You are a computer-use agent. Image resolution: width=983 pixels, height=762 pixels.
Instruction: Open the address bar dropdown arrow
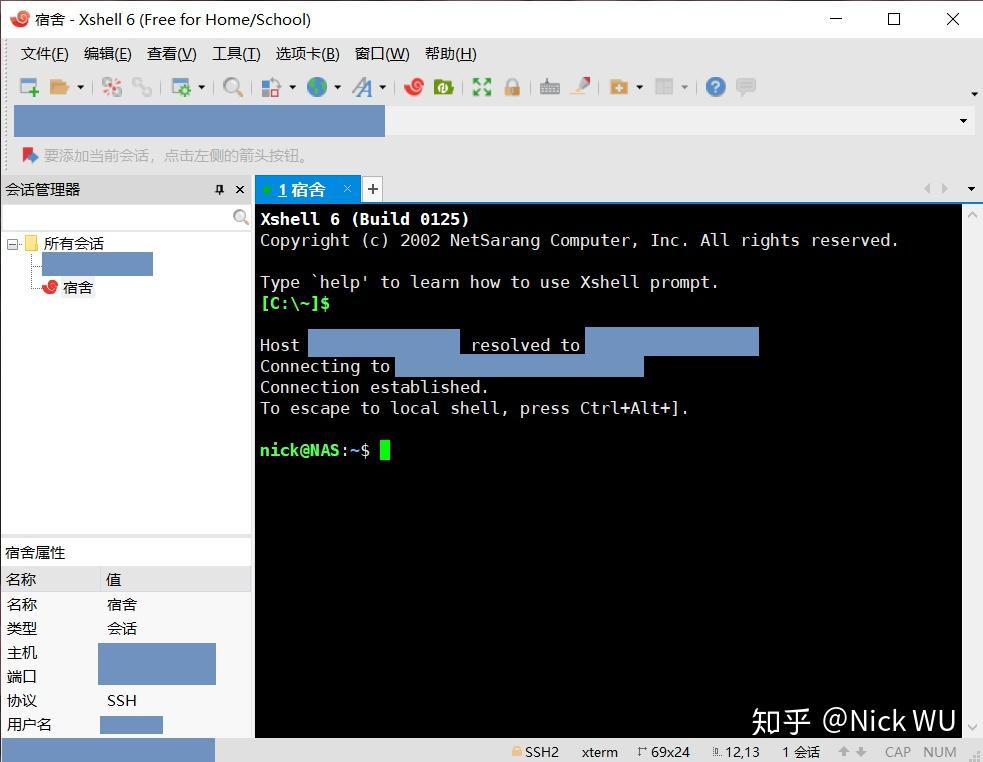coord(962,120)
